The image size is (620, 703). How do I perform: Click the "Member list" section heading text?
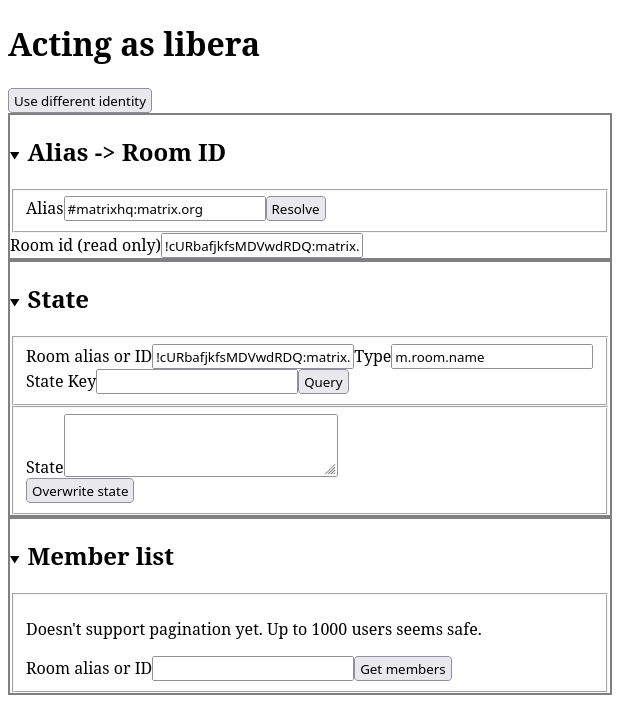(101, 557)
